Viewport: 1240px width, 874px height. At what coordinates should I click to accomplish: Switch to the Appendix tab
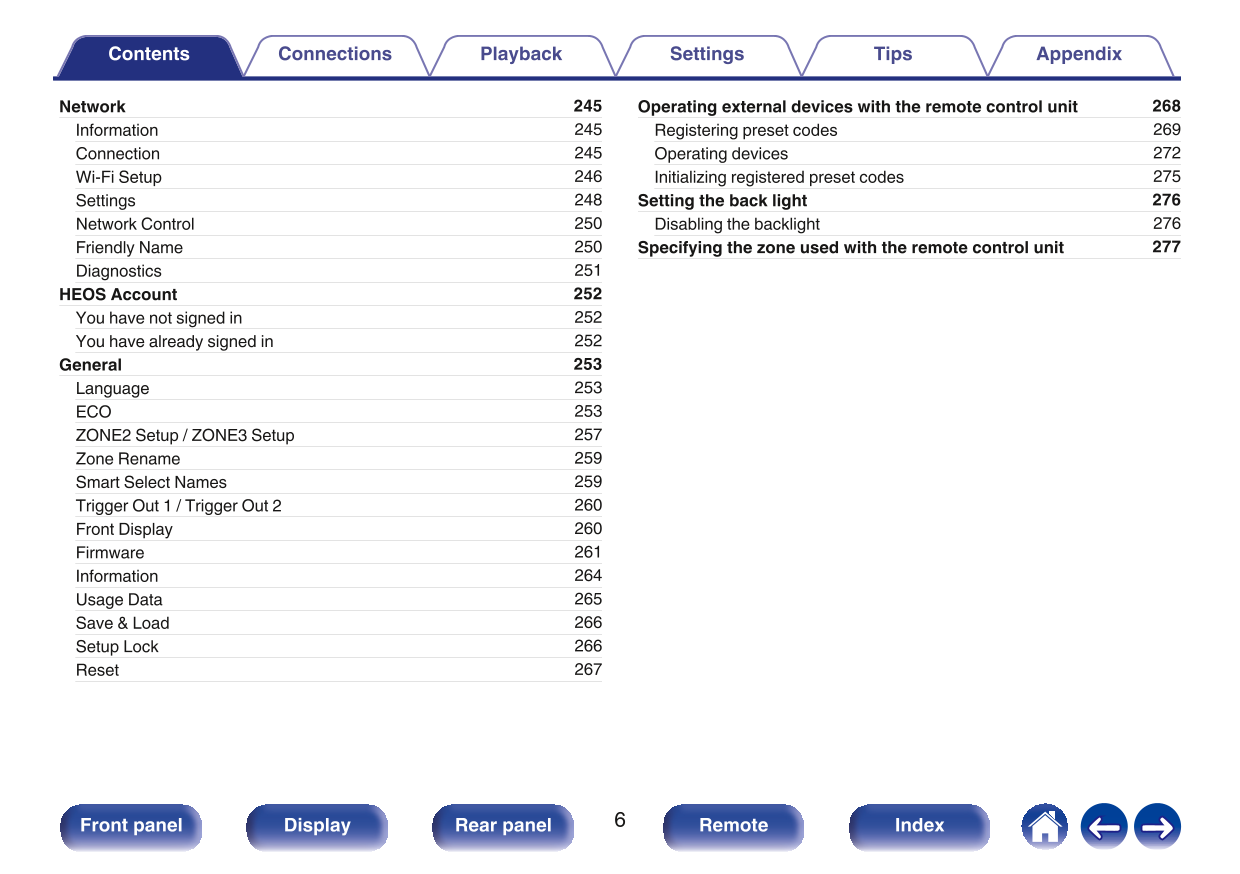click(x=1078, y=55)
